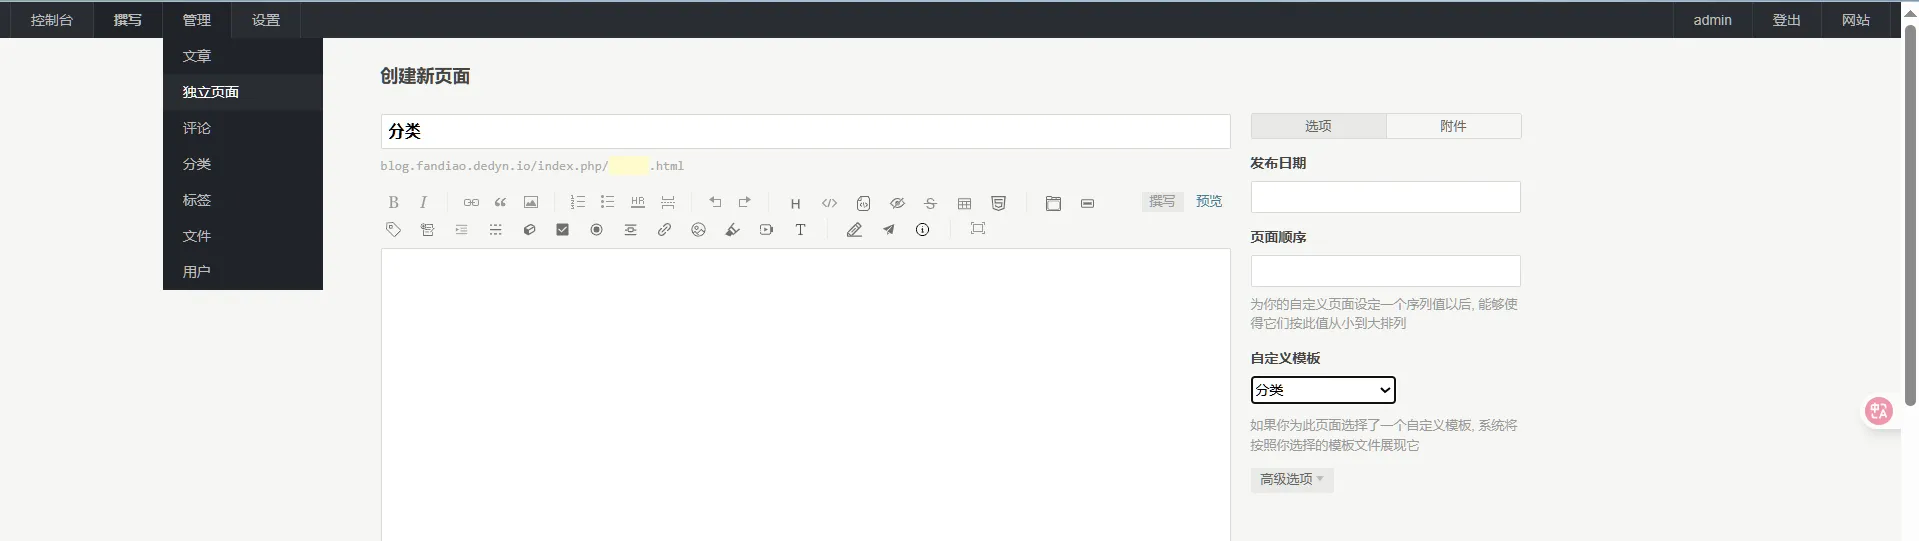Insert a heading with the H icon
Screen dimensions: 1919x541
[796, 203]
